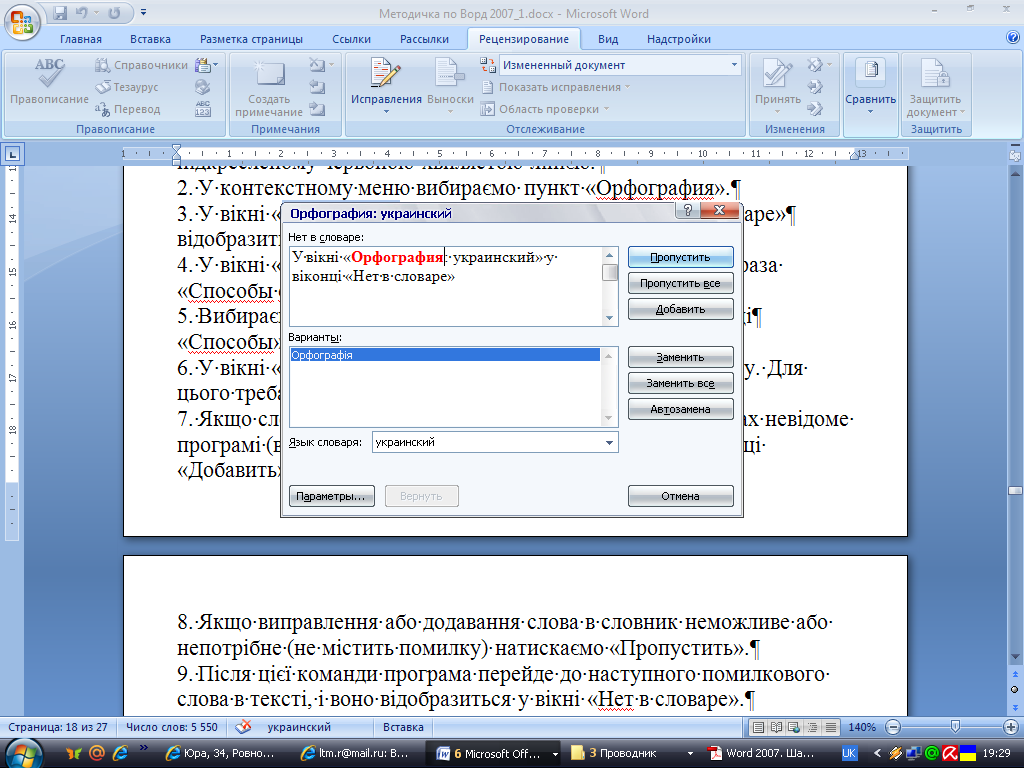This screenshot has height=768, width=1024.
Task: Open Защитить документ menu
Action: (x=935, y=87)
